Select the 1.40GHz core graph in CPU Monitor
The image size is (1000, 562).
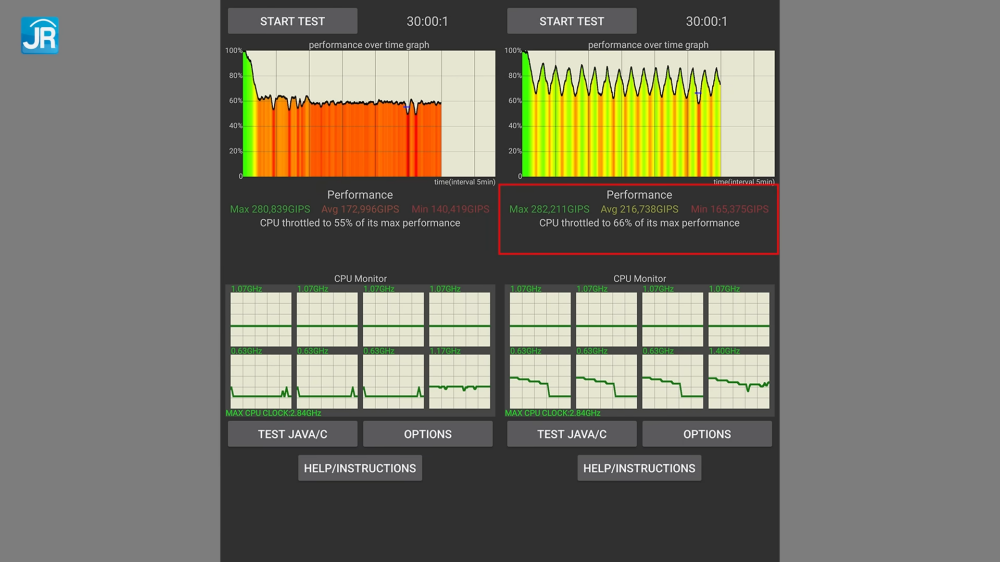[x=739, y=381]
